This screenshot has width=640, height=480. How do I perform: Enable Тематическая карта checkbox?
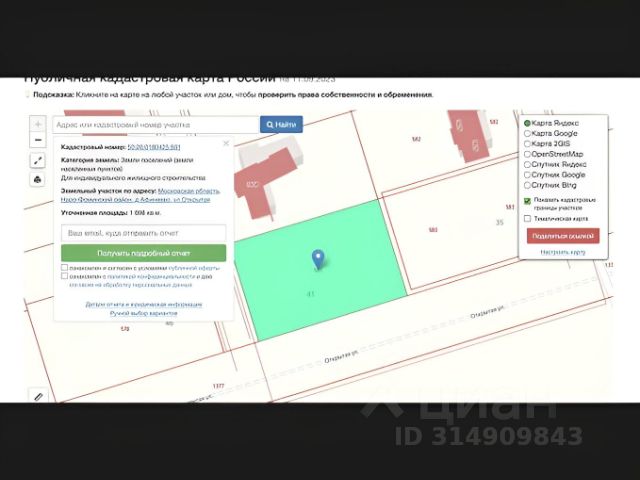coord(527,218)
